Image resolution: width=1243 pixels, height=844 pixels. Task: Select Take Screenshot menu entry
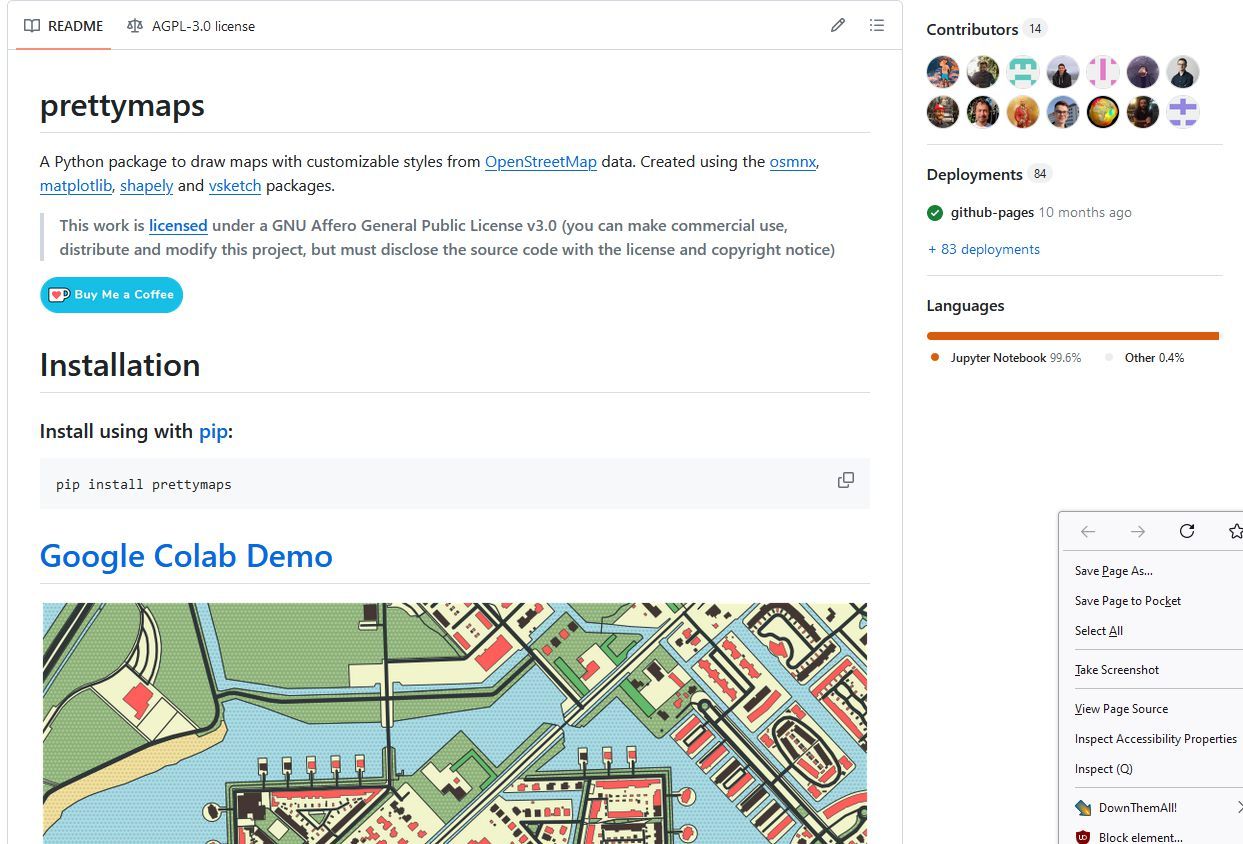[x=1117, y=670]
